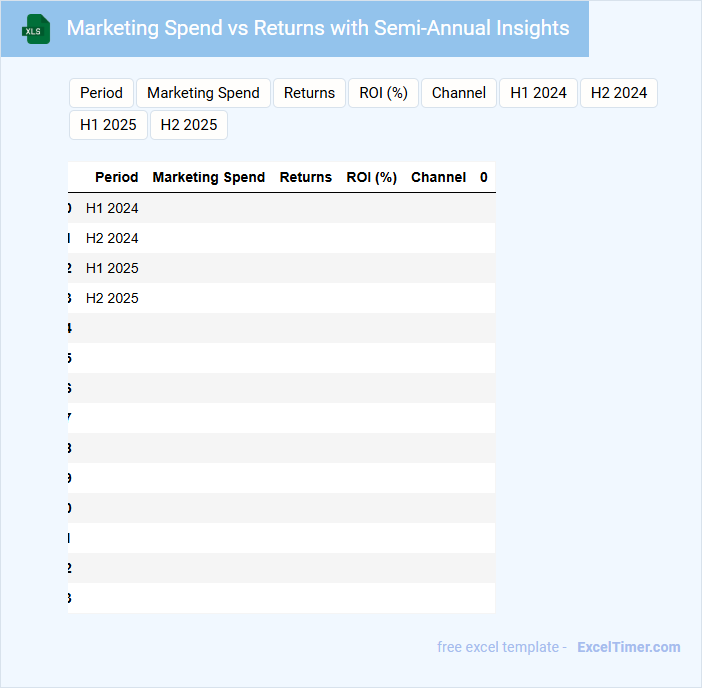The height and width of the screenshot is (688, 702).
Task: Select the H2 2024 table cell
Action: (x=112, y=238)
